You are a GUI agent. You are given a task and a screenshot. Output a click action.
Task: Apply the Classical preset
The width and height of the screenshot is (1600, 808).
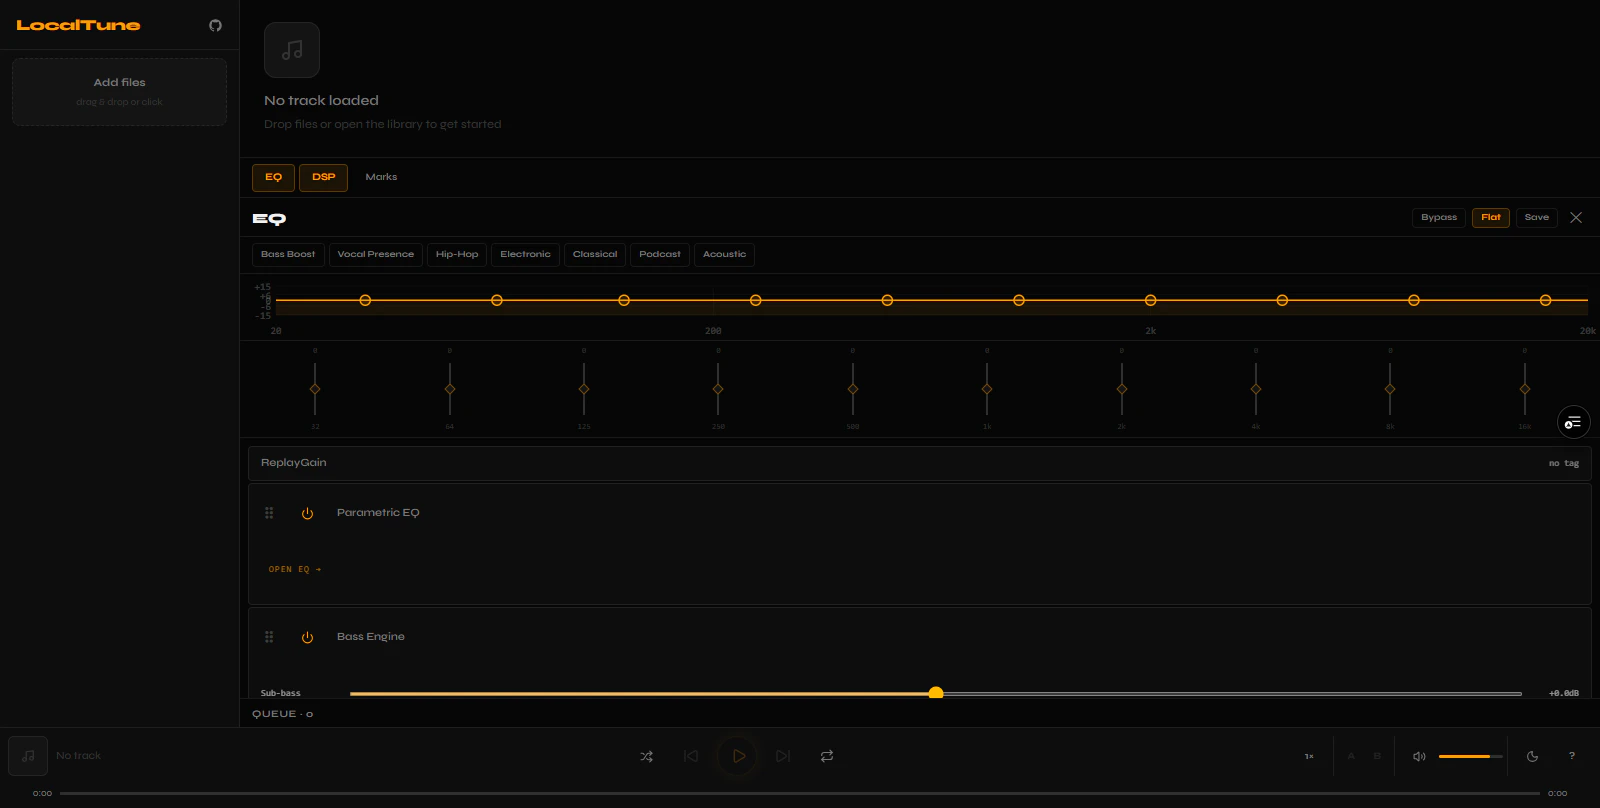click(x=595, y=254)
